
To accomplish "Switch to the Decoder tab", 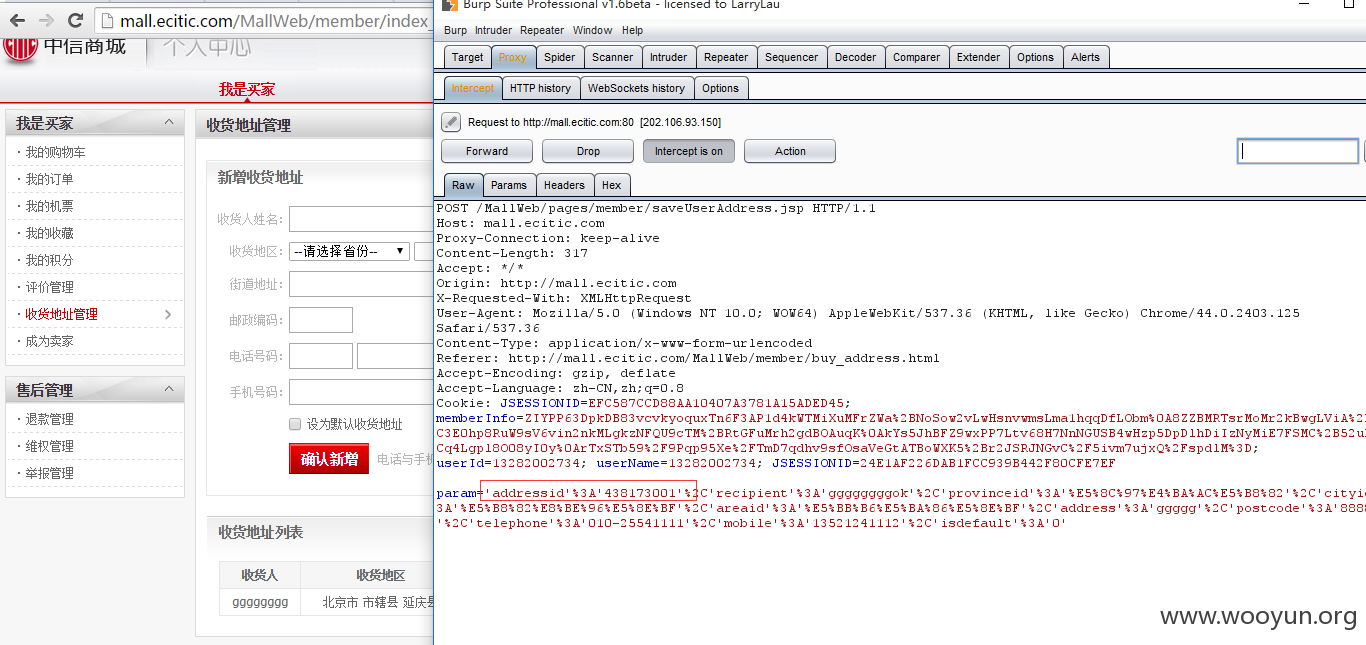I will pyautogui.click(x=855, y=57).
